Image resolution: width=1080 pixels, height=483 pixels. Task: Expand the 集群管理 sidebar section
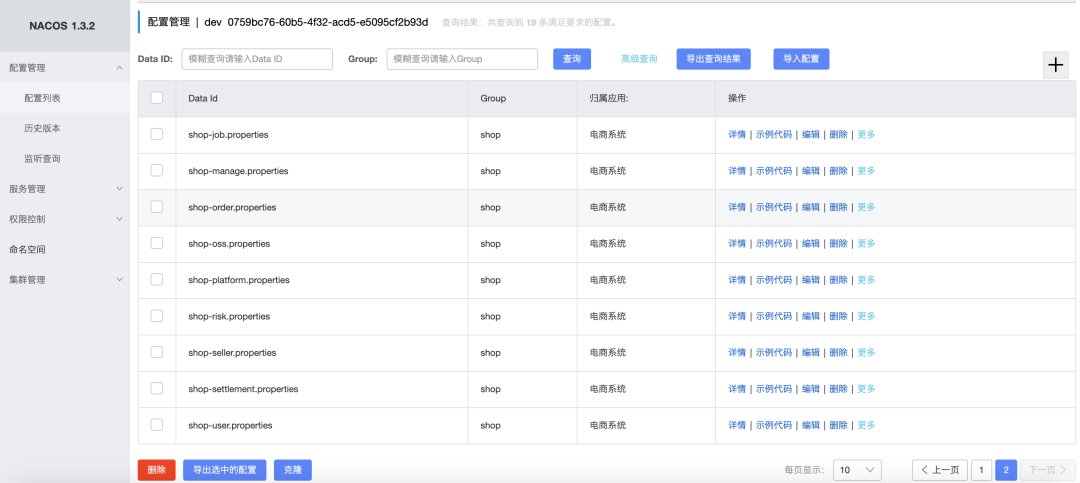tap(65, 280)
